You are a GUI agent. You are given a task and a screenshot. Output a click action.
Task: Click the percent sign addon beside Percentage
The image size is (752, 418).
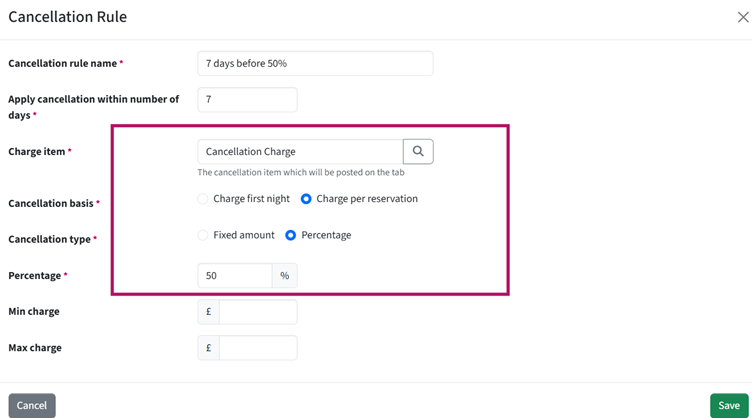(x=285, y=276)
